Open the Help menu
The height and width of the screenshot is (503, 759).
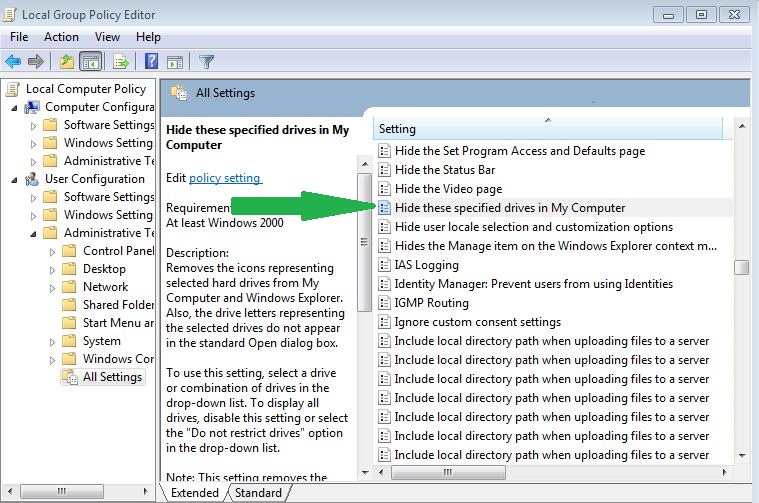click(148, 37)
